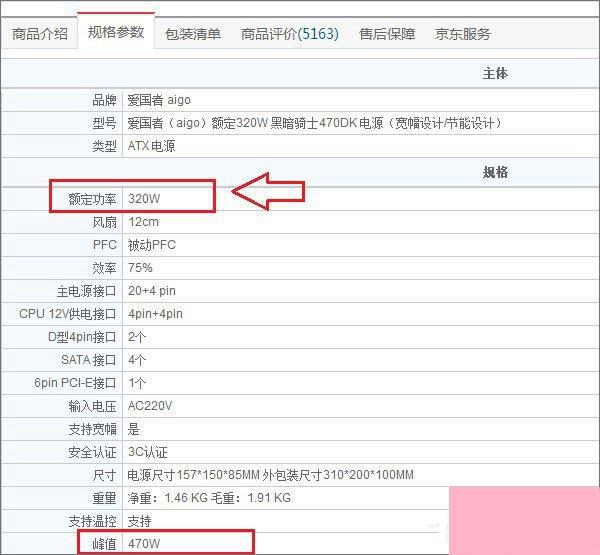Click the 被动PFC value
The width and height of the screenshot is (600, 555).
[152, 245]
